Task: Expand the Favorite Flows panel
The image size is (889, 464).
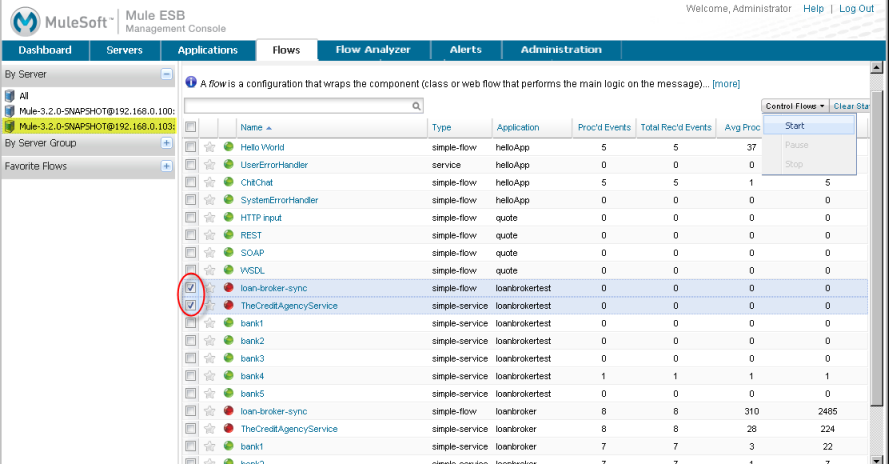Action: tap(166, 166)
